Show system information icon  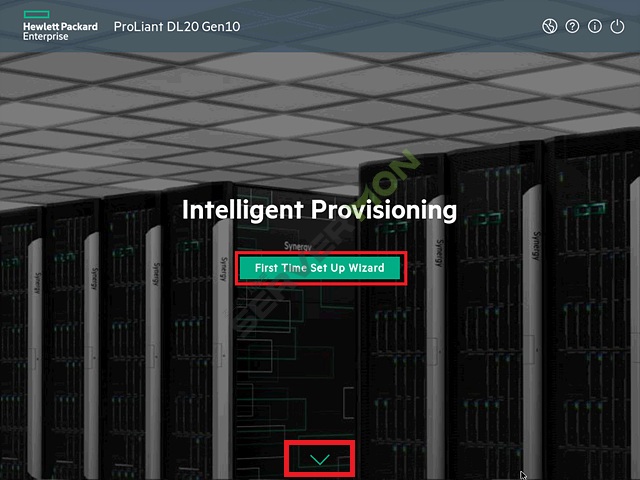pos(595,27)
